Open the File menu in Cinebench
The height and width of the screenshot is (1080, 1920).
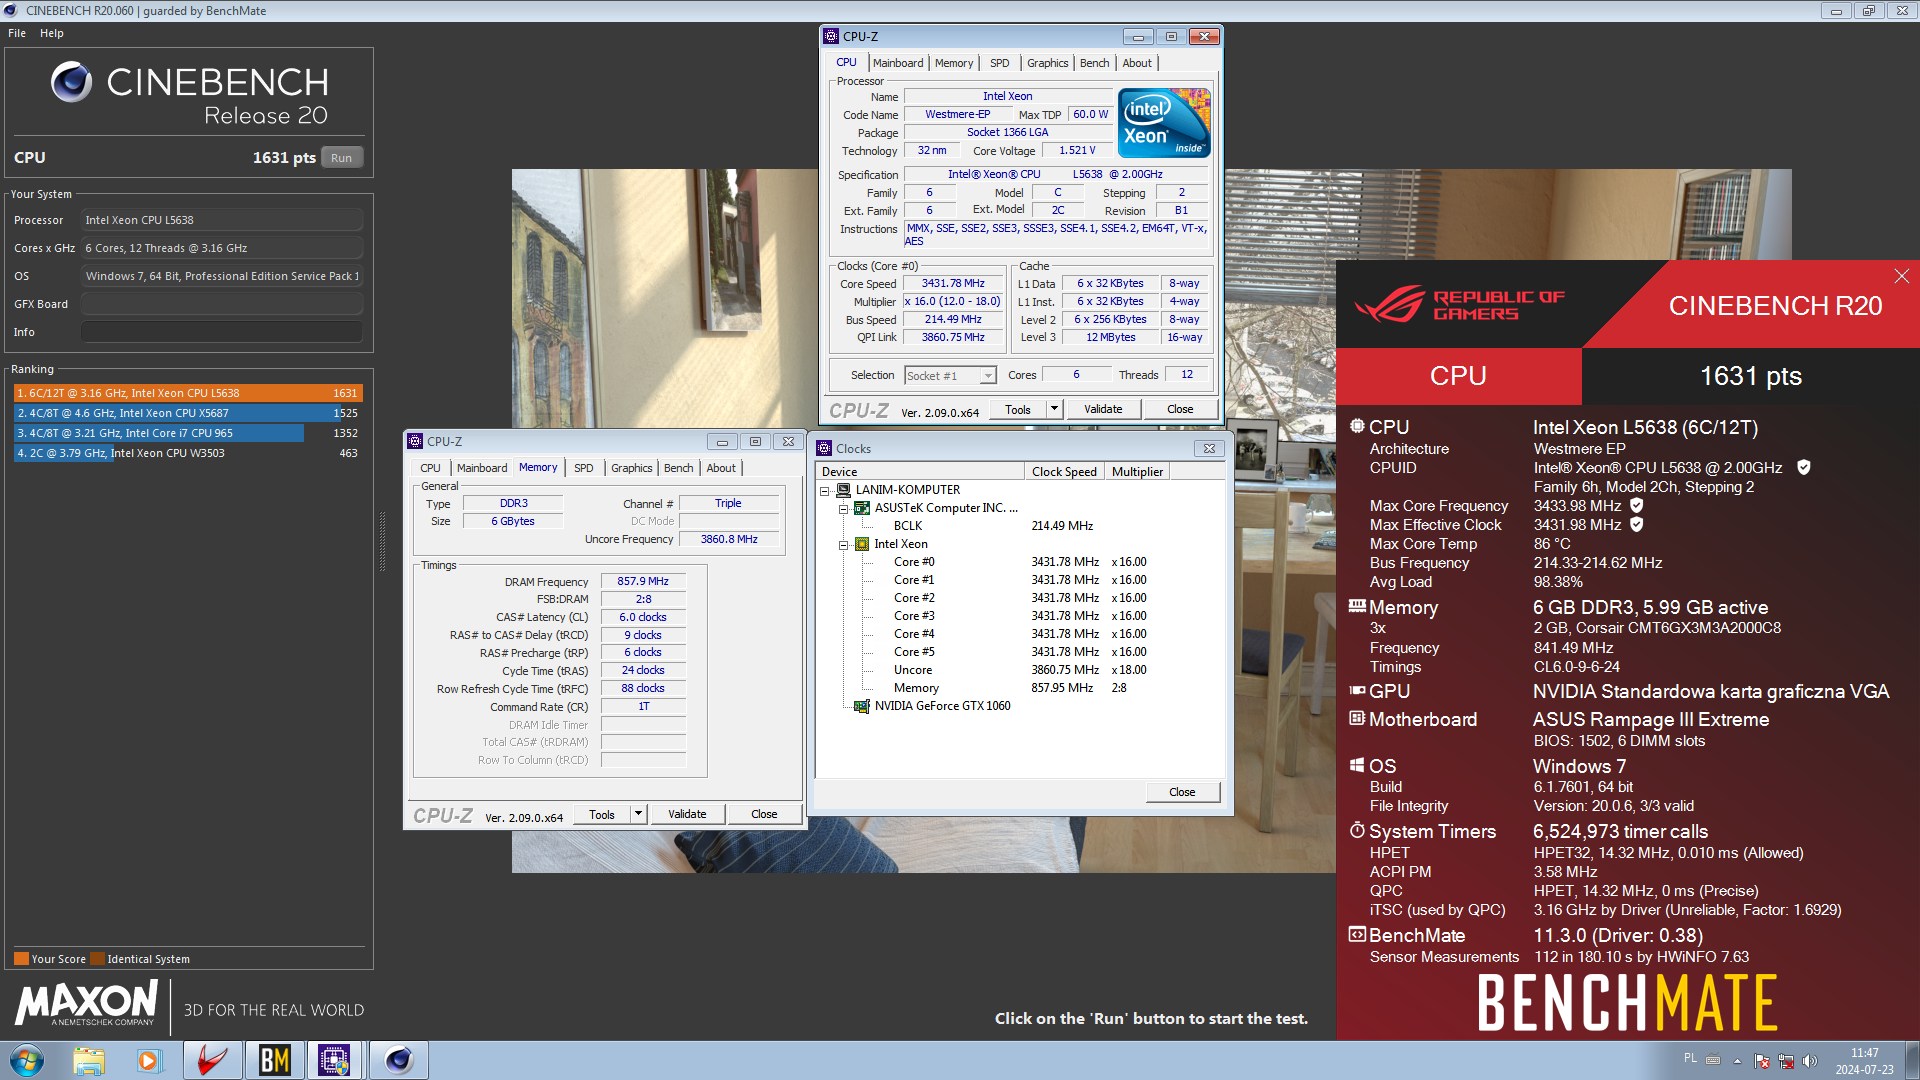(x=17, y=33)
